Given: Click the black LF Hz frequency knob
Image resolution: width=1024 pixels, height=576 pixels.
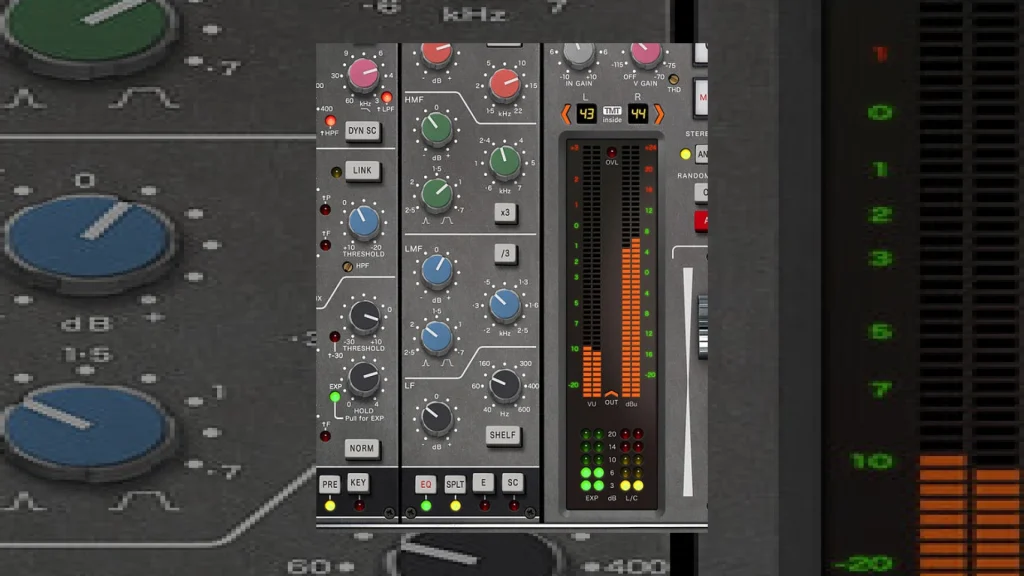Looking at the screenshot, I should 505,385.
